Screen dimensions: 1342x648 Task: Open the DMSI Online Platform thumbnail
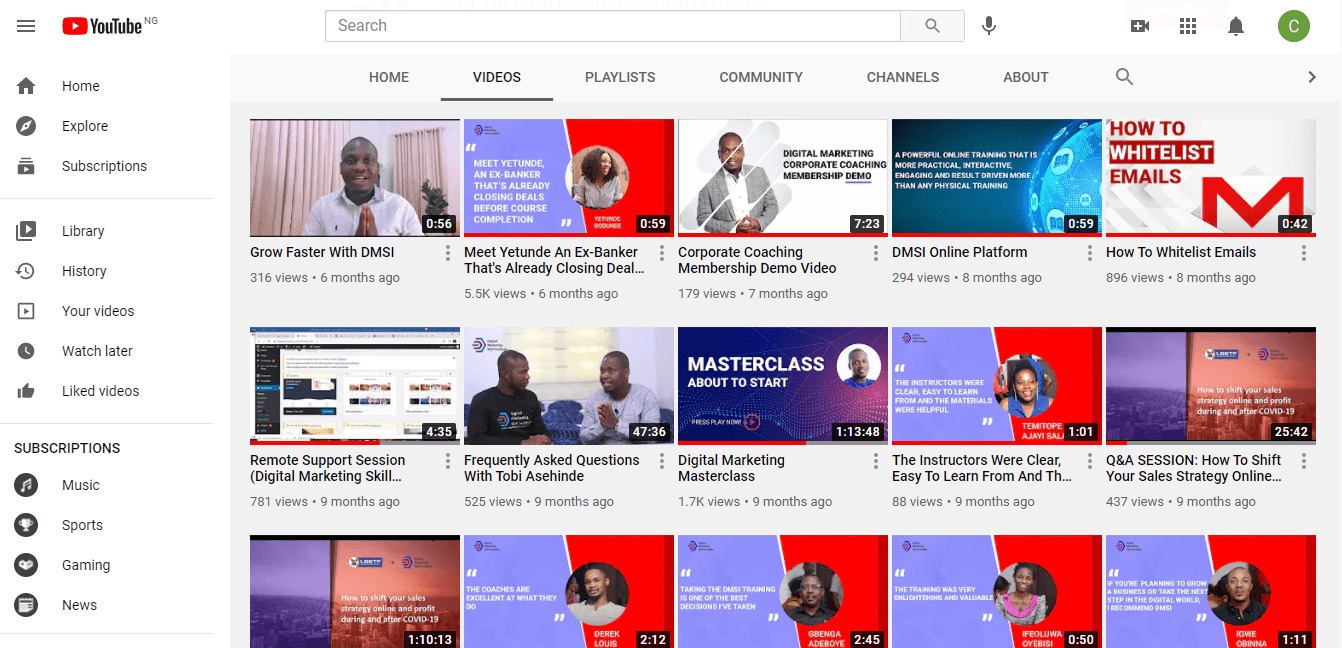pos(995,177)
